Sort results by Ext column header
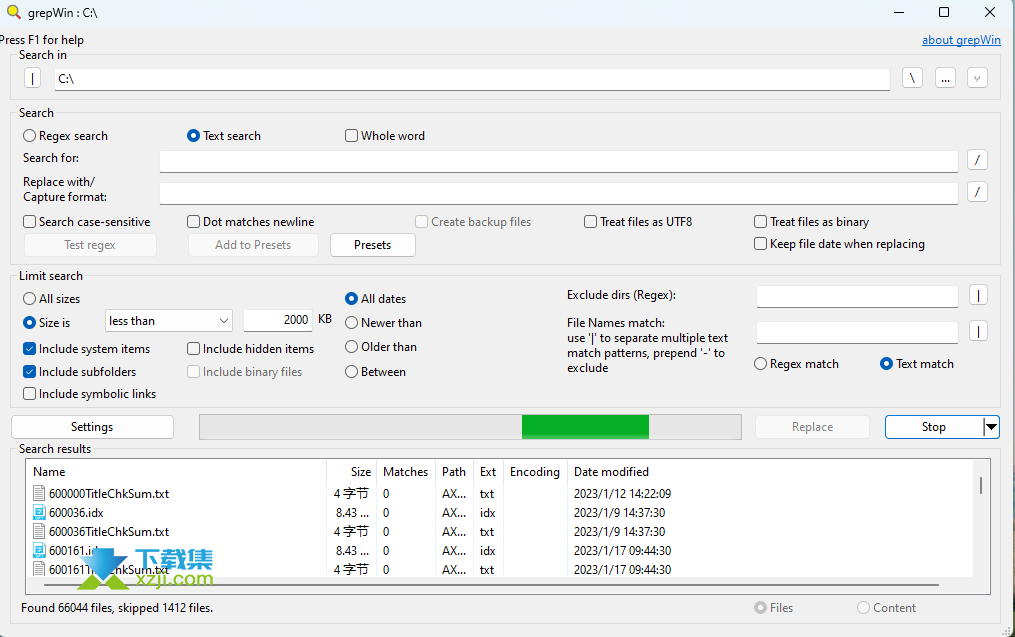 [488, 472]
